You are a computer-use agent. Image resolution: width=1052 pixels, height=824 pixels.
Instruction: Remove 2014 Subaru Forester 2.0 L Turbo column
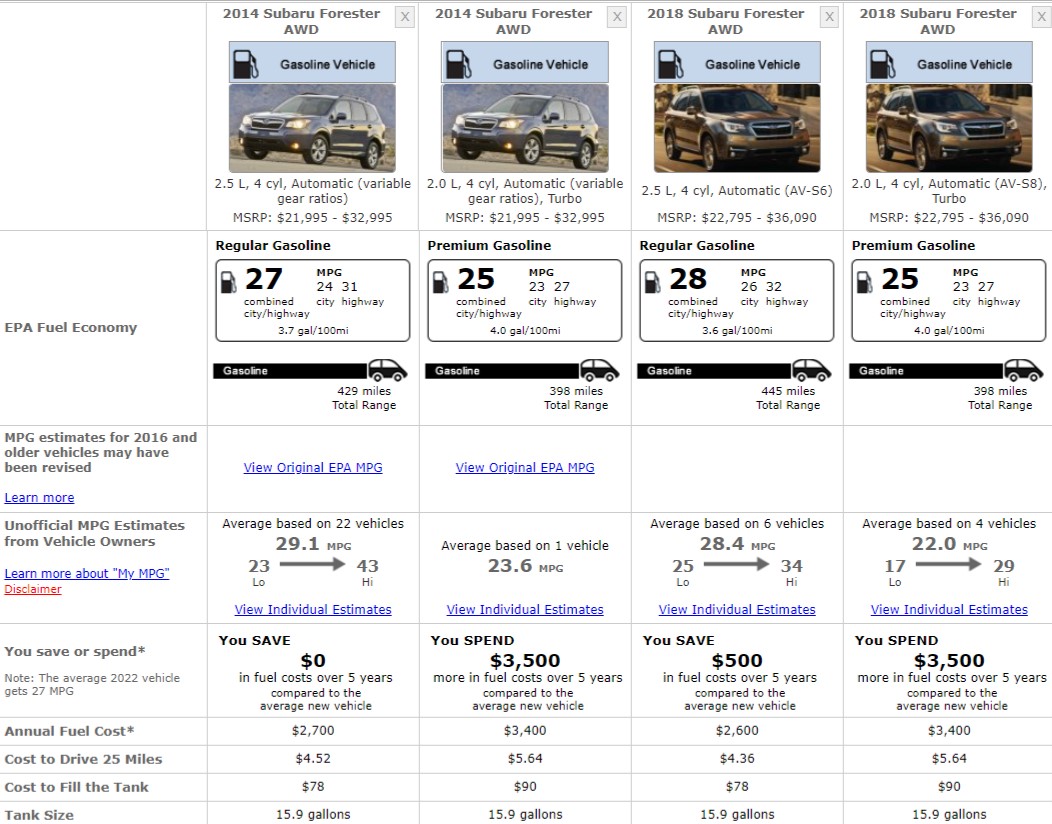click(x=617, y=17)
